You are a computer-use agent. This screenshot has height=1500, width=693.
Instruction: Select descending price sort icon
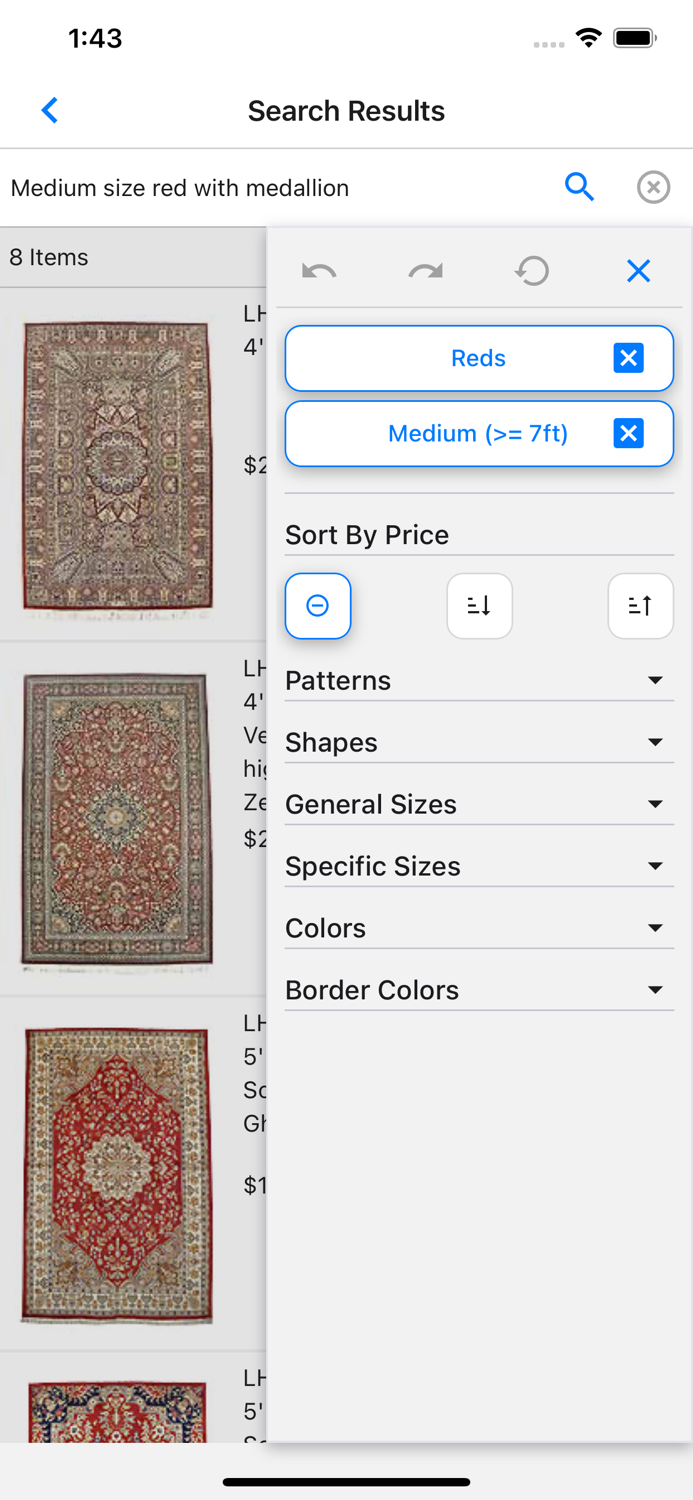tap(479, 605)
